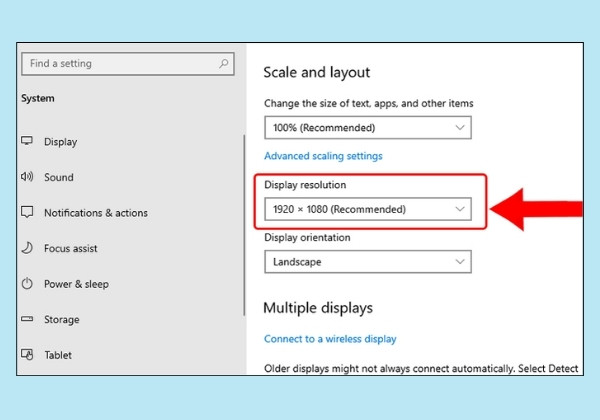This screenshot has width=600, height=420.
Task: Focus the Find a setting search field
Action: click(128, 63)
